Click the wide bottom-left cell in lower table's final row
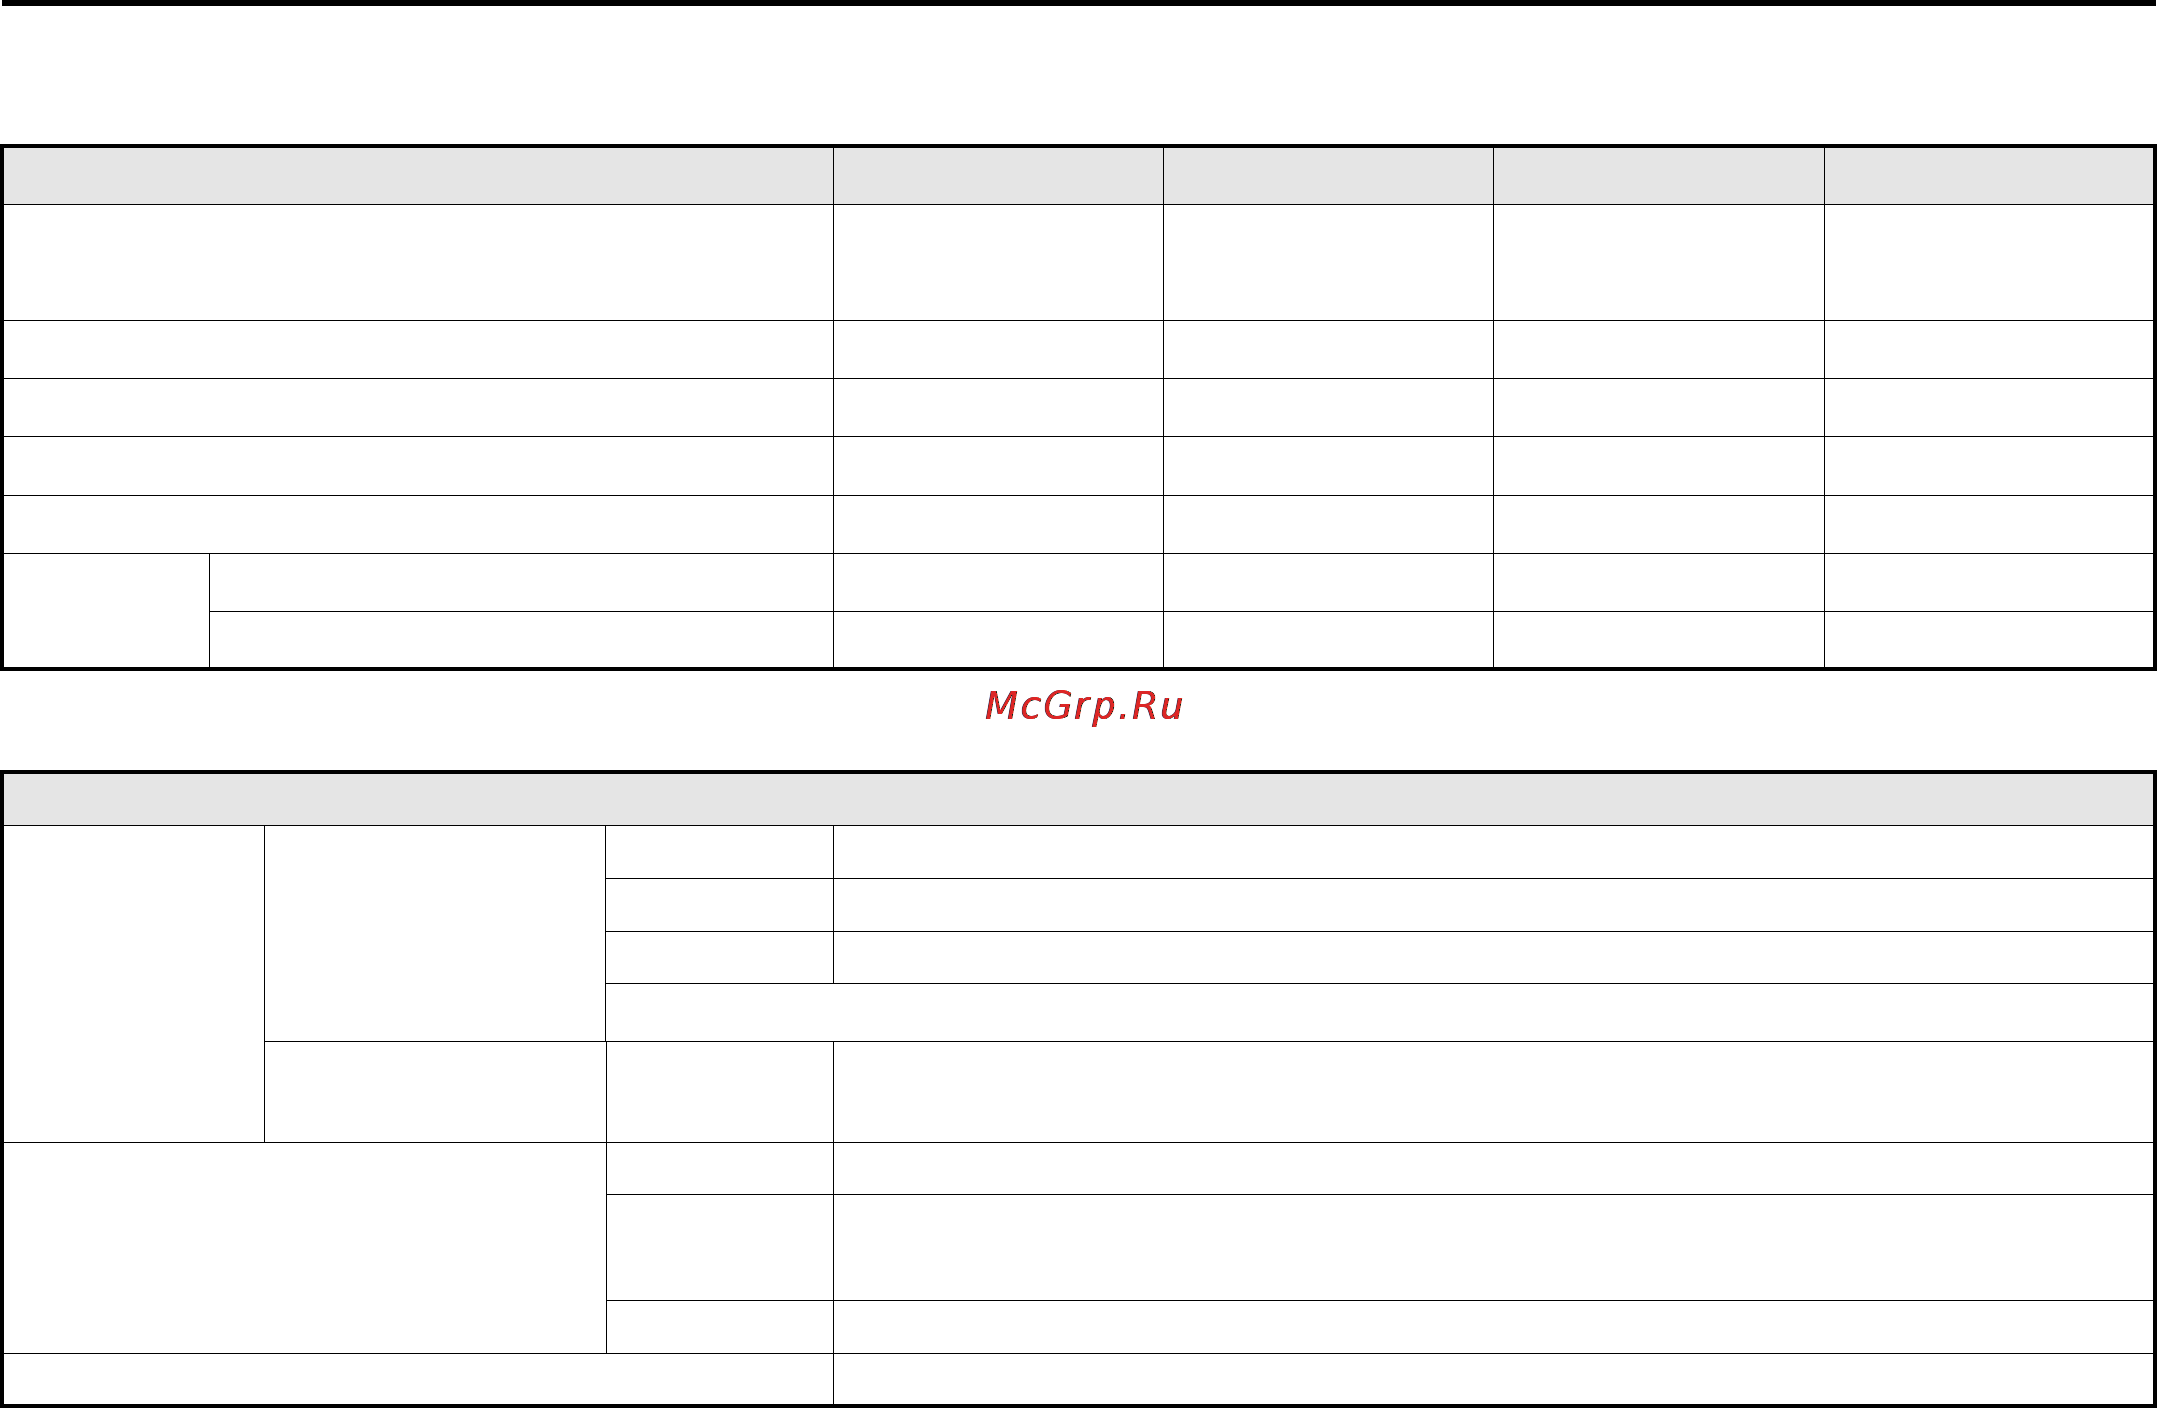Screen dimensions: 2157x1408 click(418, 1379)
